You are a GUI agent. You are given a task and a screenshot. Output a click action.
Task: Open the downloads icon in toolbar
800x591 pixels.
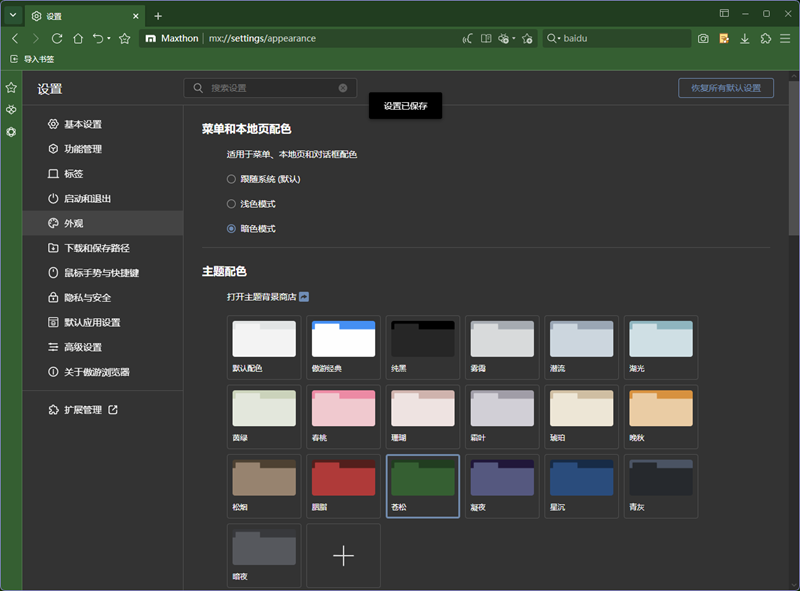point(744,38)
